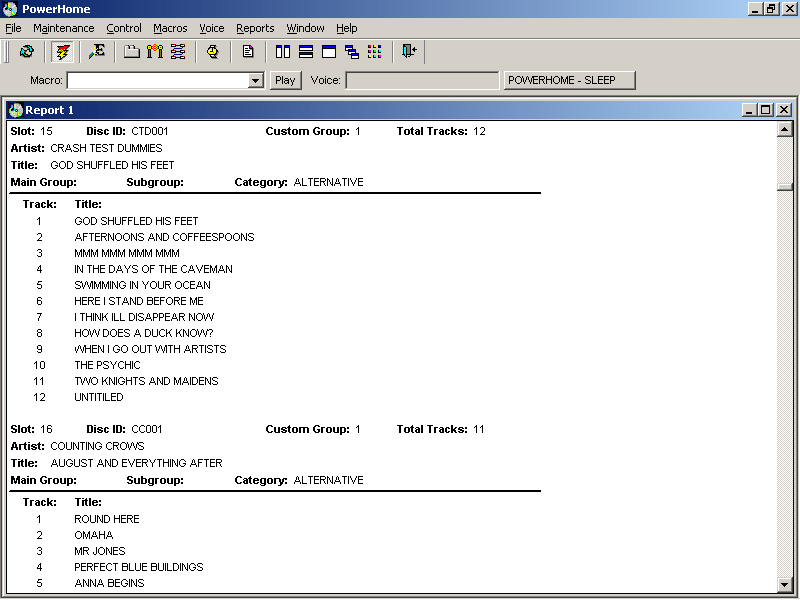Click track MR JONES
This screenshot has width=800, height=600.
(99, 551)
